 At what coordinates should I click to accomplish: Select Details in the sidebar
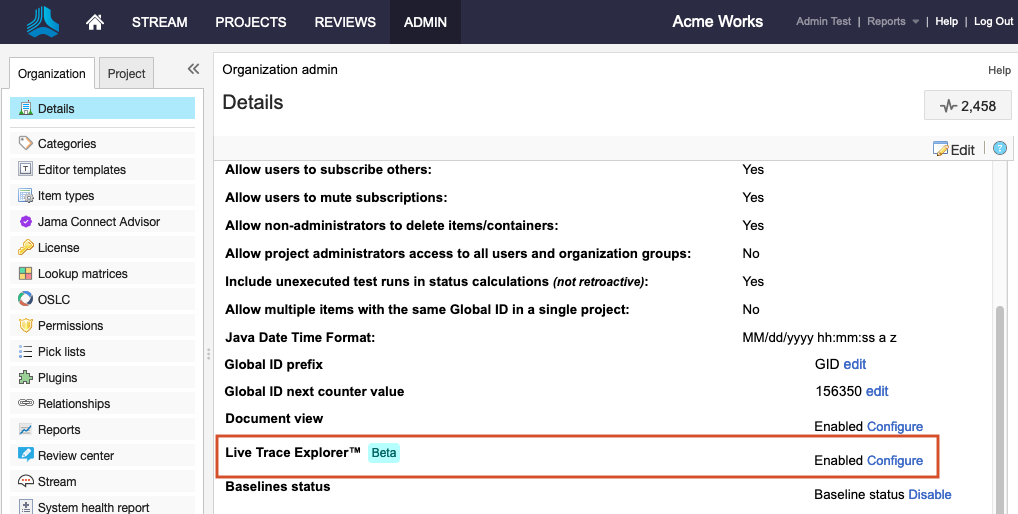click(103, 108)
